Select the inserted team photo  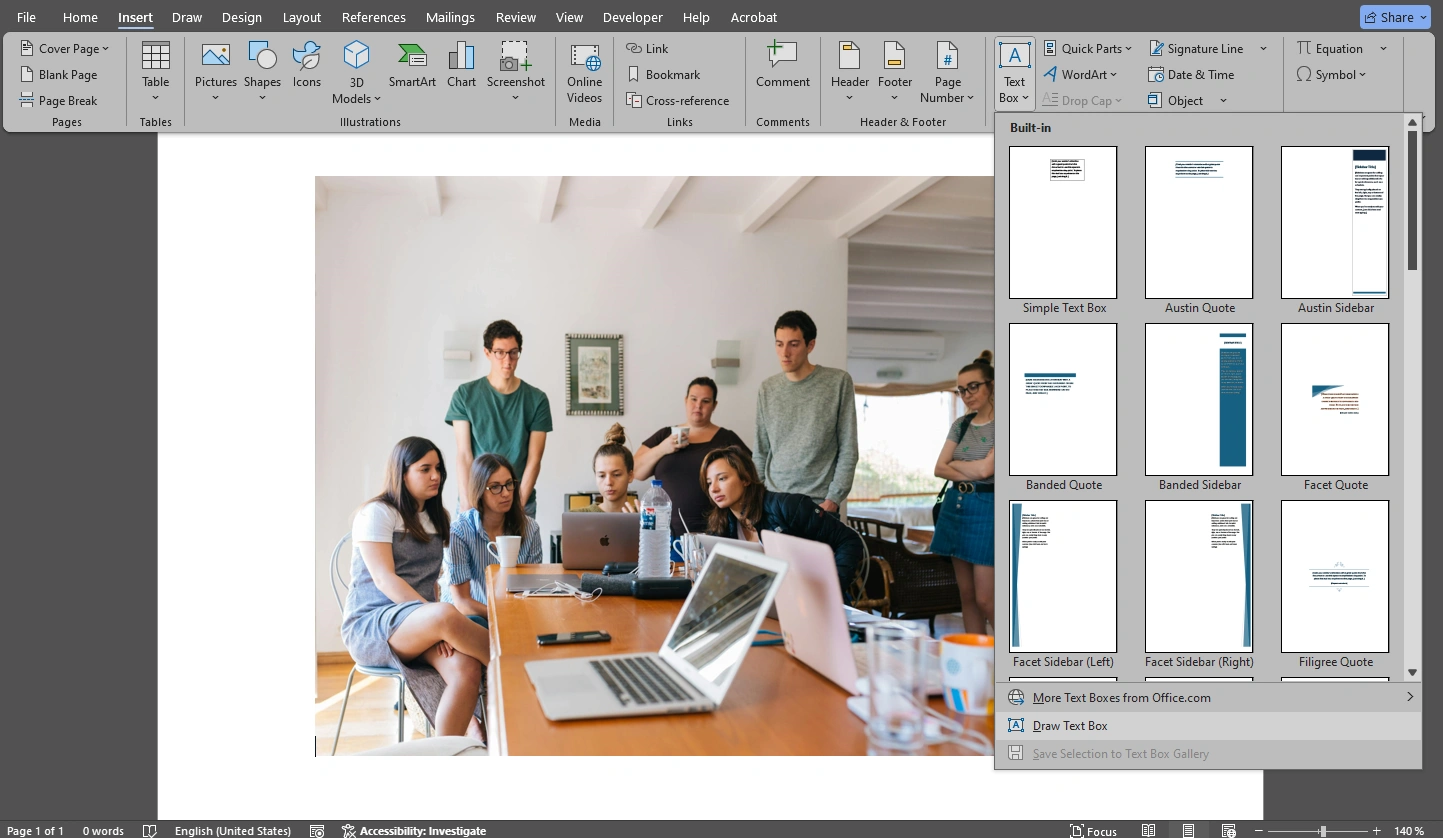click(x=655, y=466)
